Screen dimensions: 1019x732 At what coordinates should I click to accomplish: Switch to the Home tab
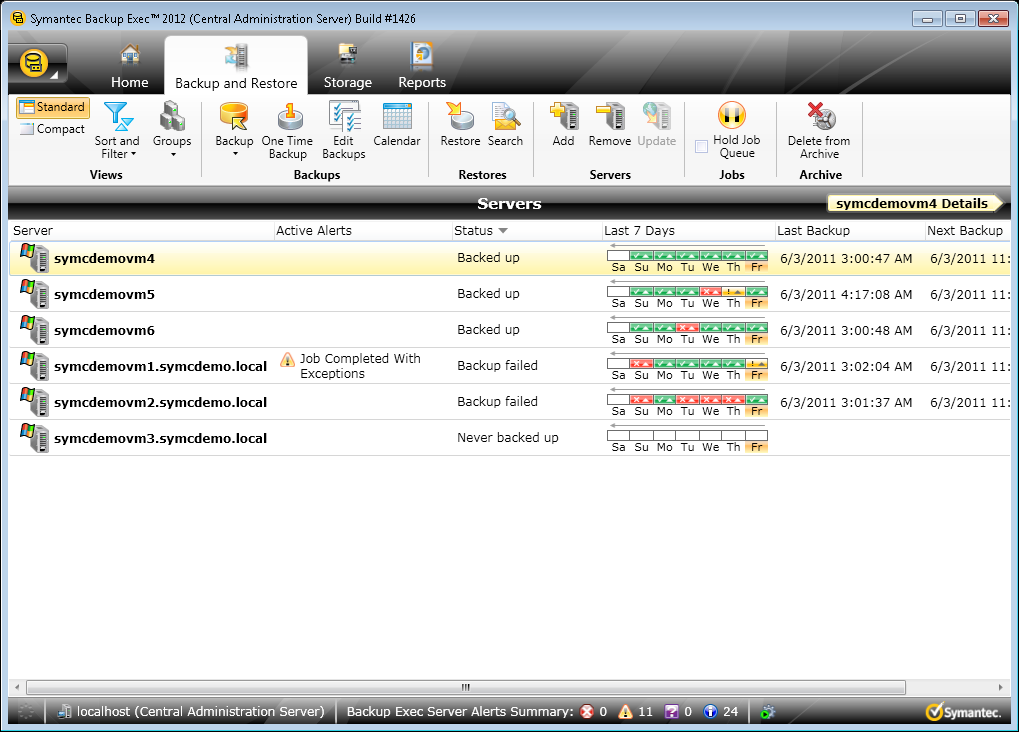129,66
